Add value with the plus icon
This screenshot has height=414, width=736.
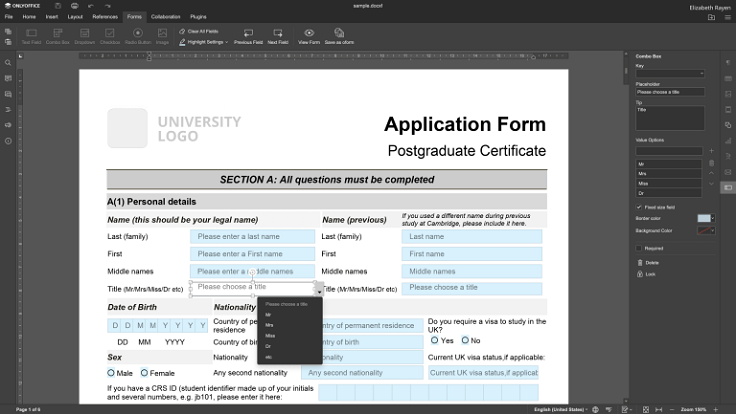(711, 151)
